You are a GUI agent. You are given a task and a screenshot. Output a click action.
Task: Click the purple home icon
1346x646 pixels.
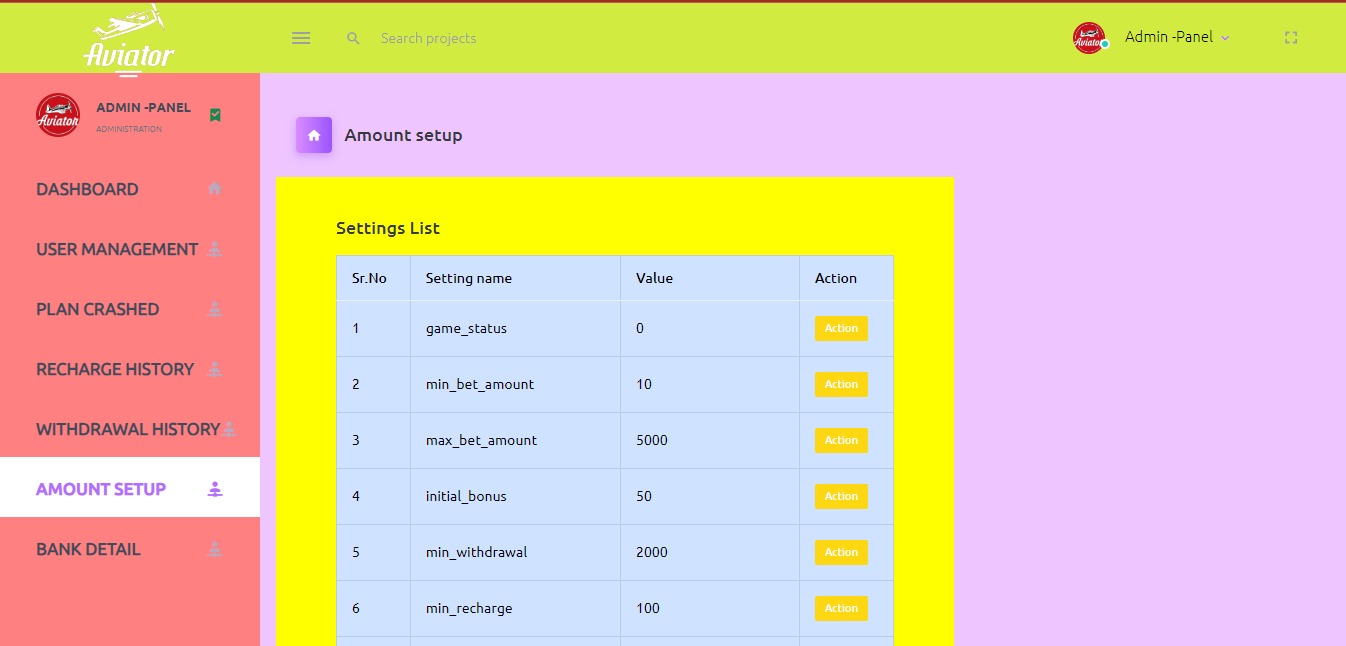[314, 135]
